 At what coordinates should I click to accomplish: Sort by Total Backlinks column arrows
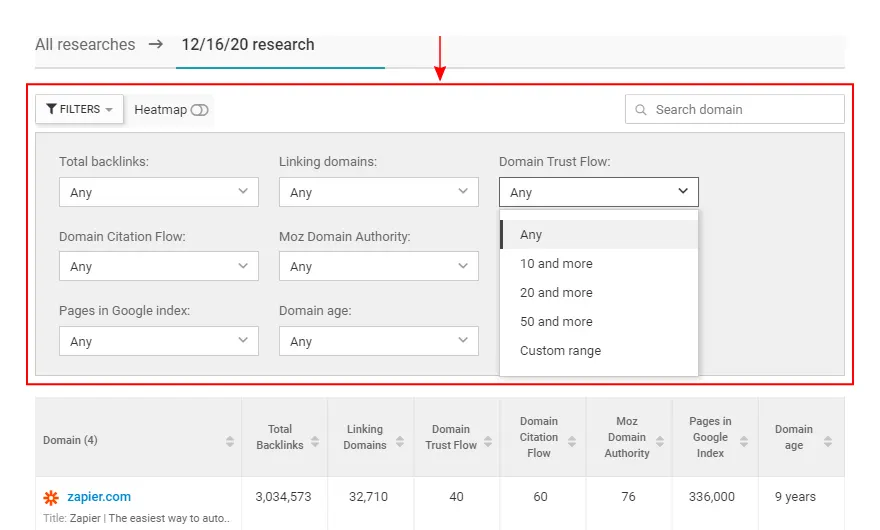[315, 441]
